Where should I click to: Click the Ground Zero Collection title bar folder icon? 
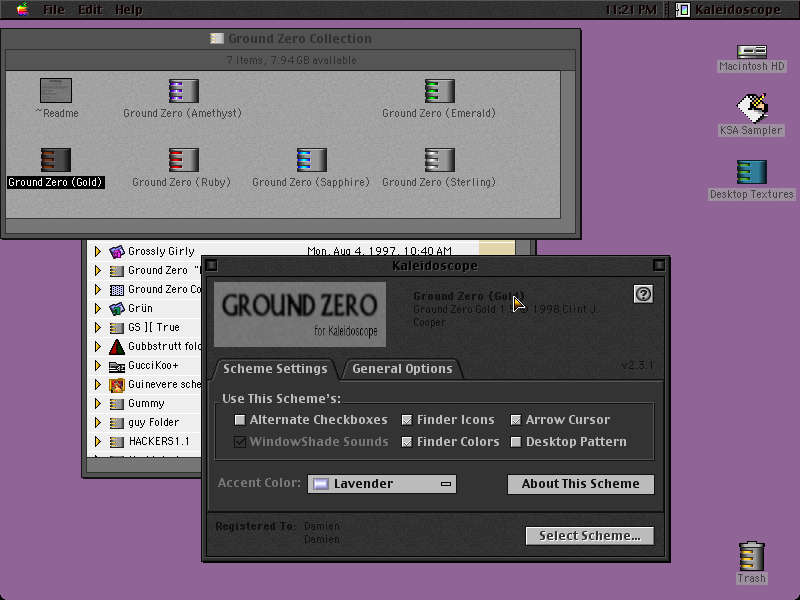coord(217,38)
